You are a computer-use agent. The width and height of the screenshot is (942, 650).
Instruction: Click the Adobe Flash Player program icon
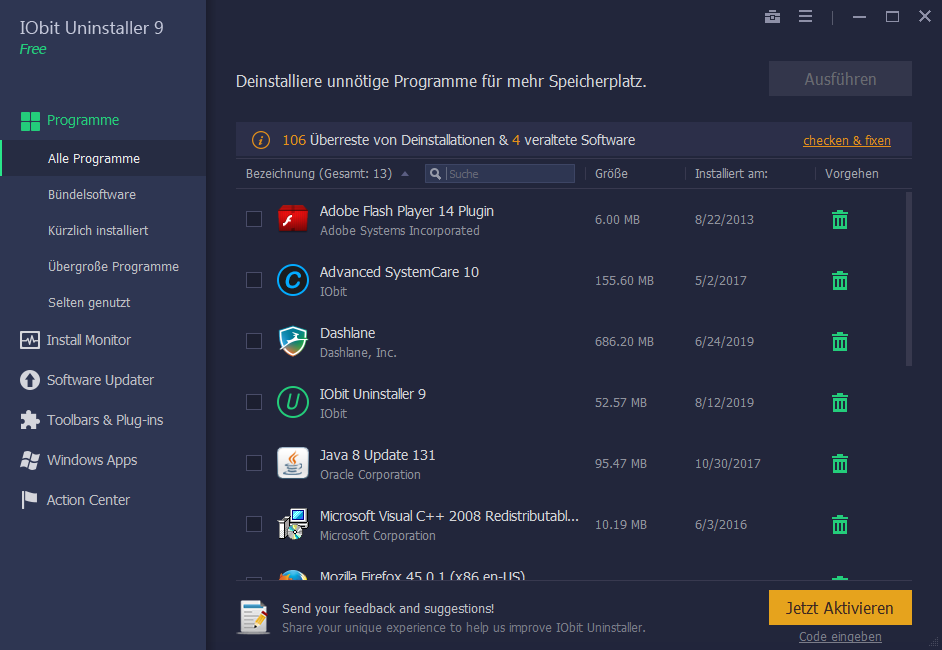tap(293, 219)
